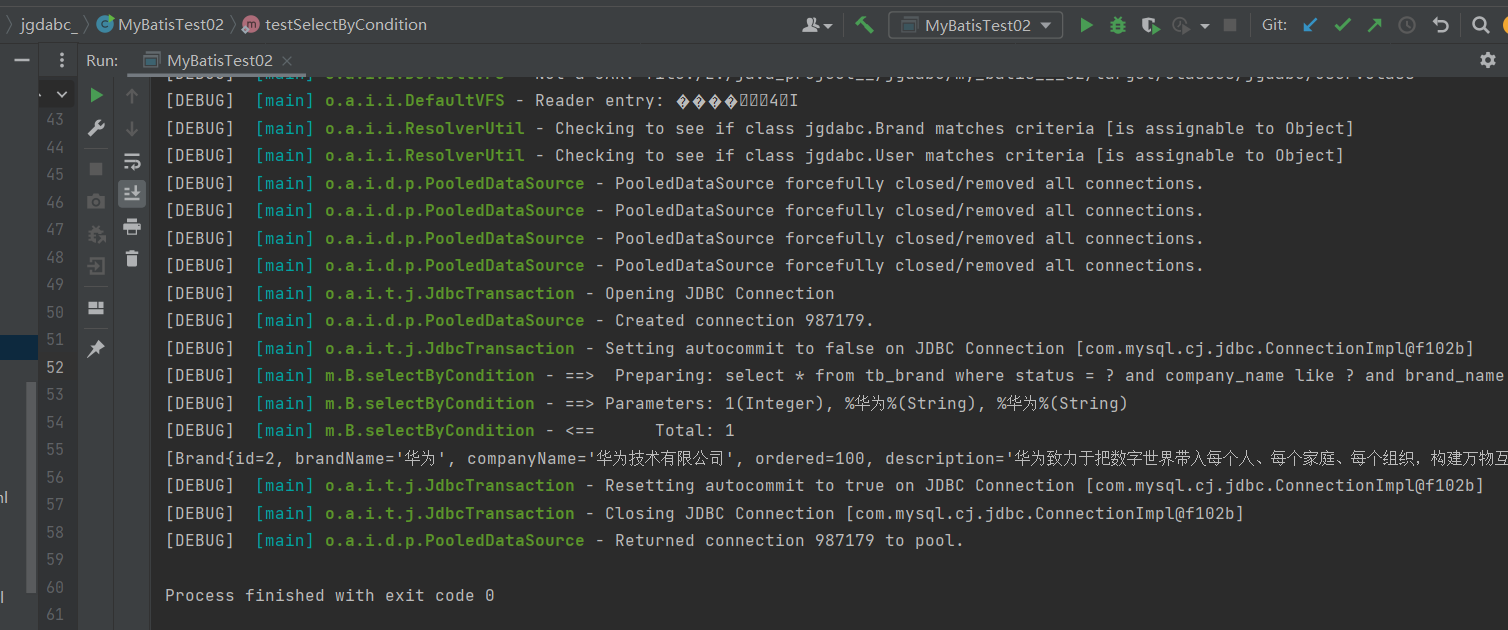Screen dimensions: 1508x630
Task: Click jgdabc_ breadcrumb
Action: point(49,25)
